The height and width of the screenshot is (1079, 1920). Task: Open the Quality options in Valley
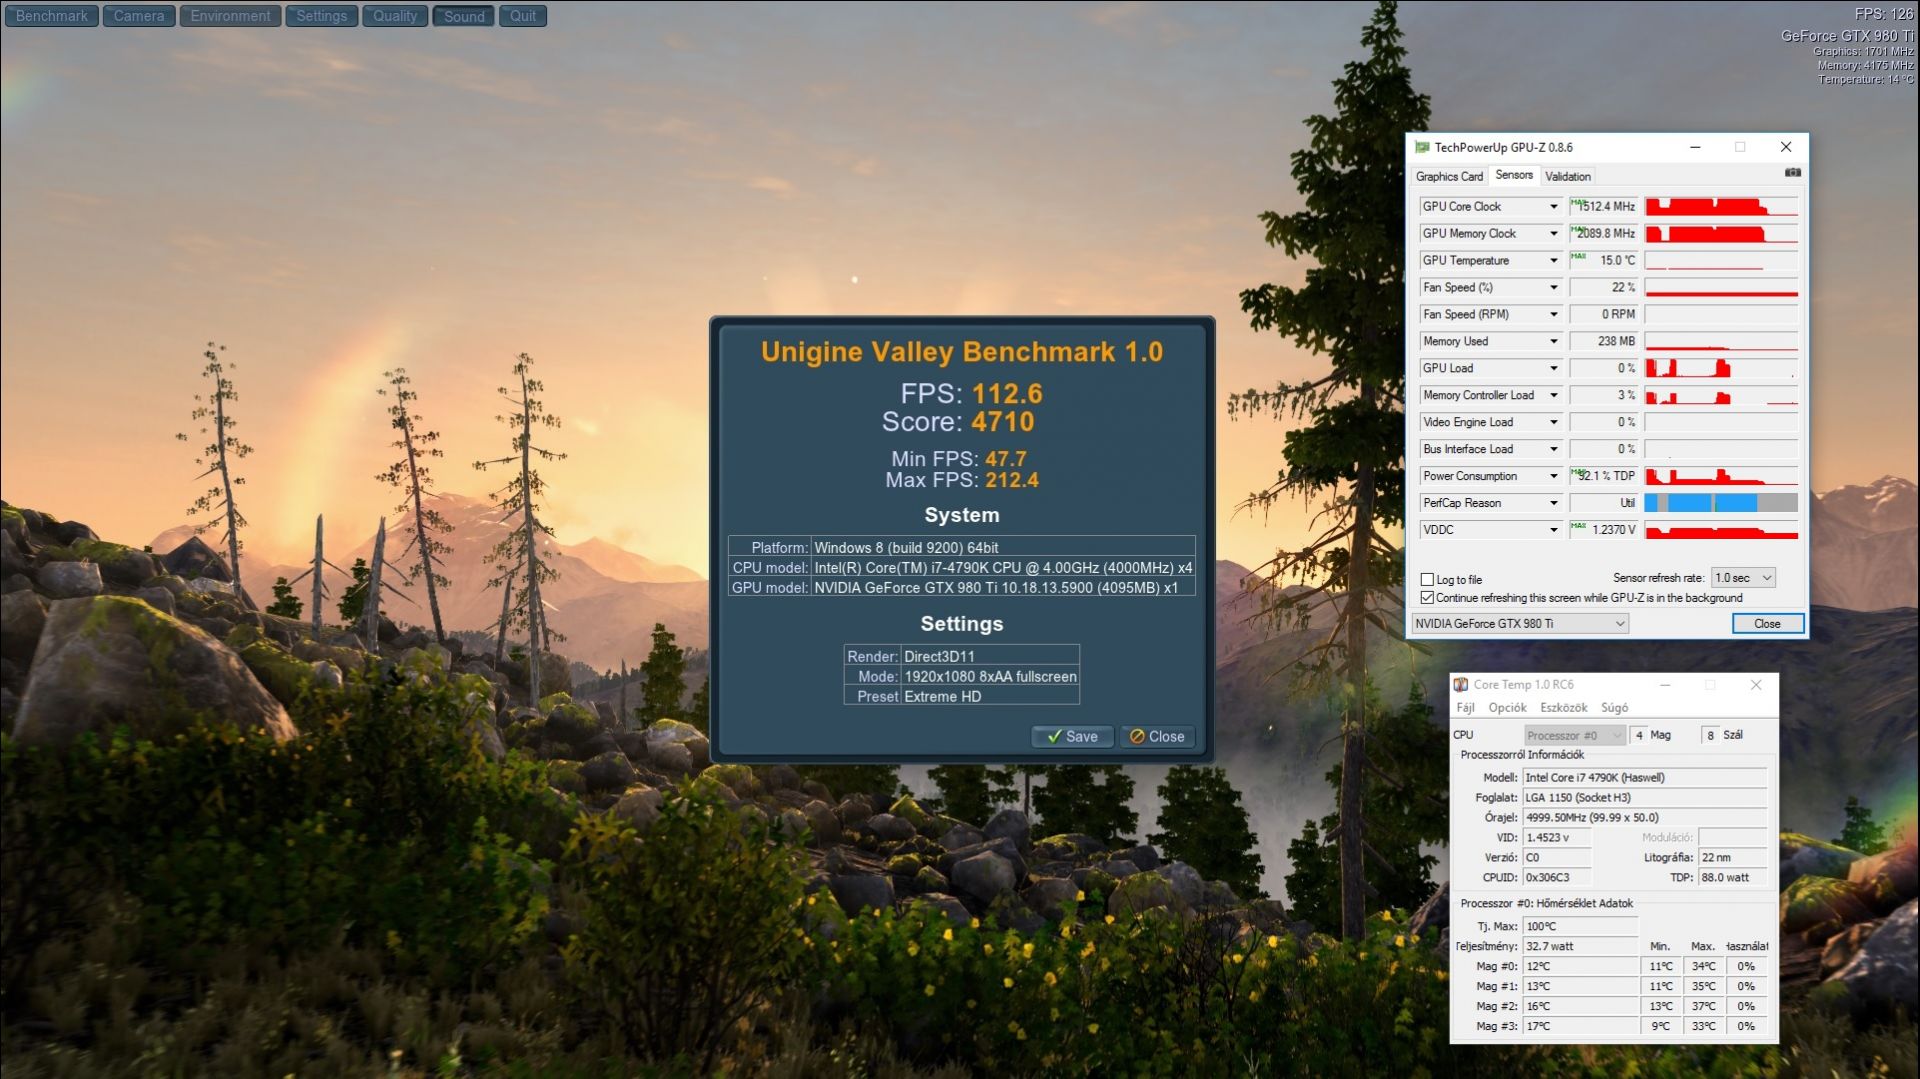click(395, 16)
